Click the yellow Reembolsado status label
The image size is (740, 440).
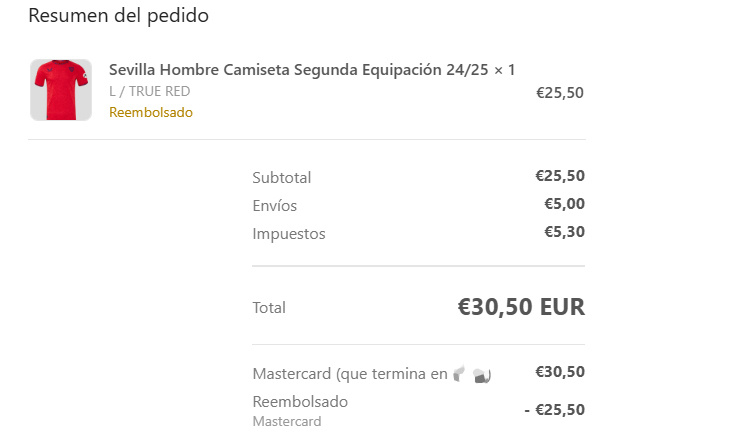151,112
